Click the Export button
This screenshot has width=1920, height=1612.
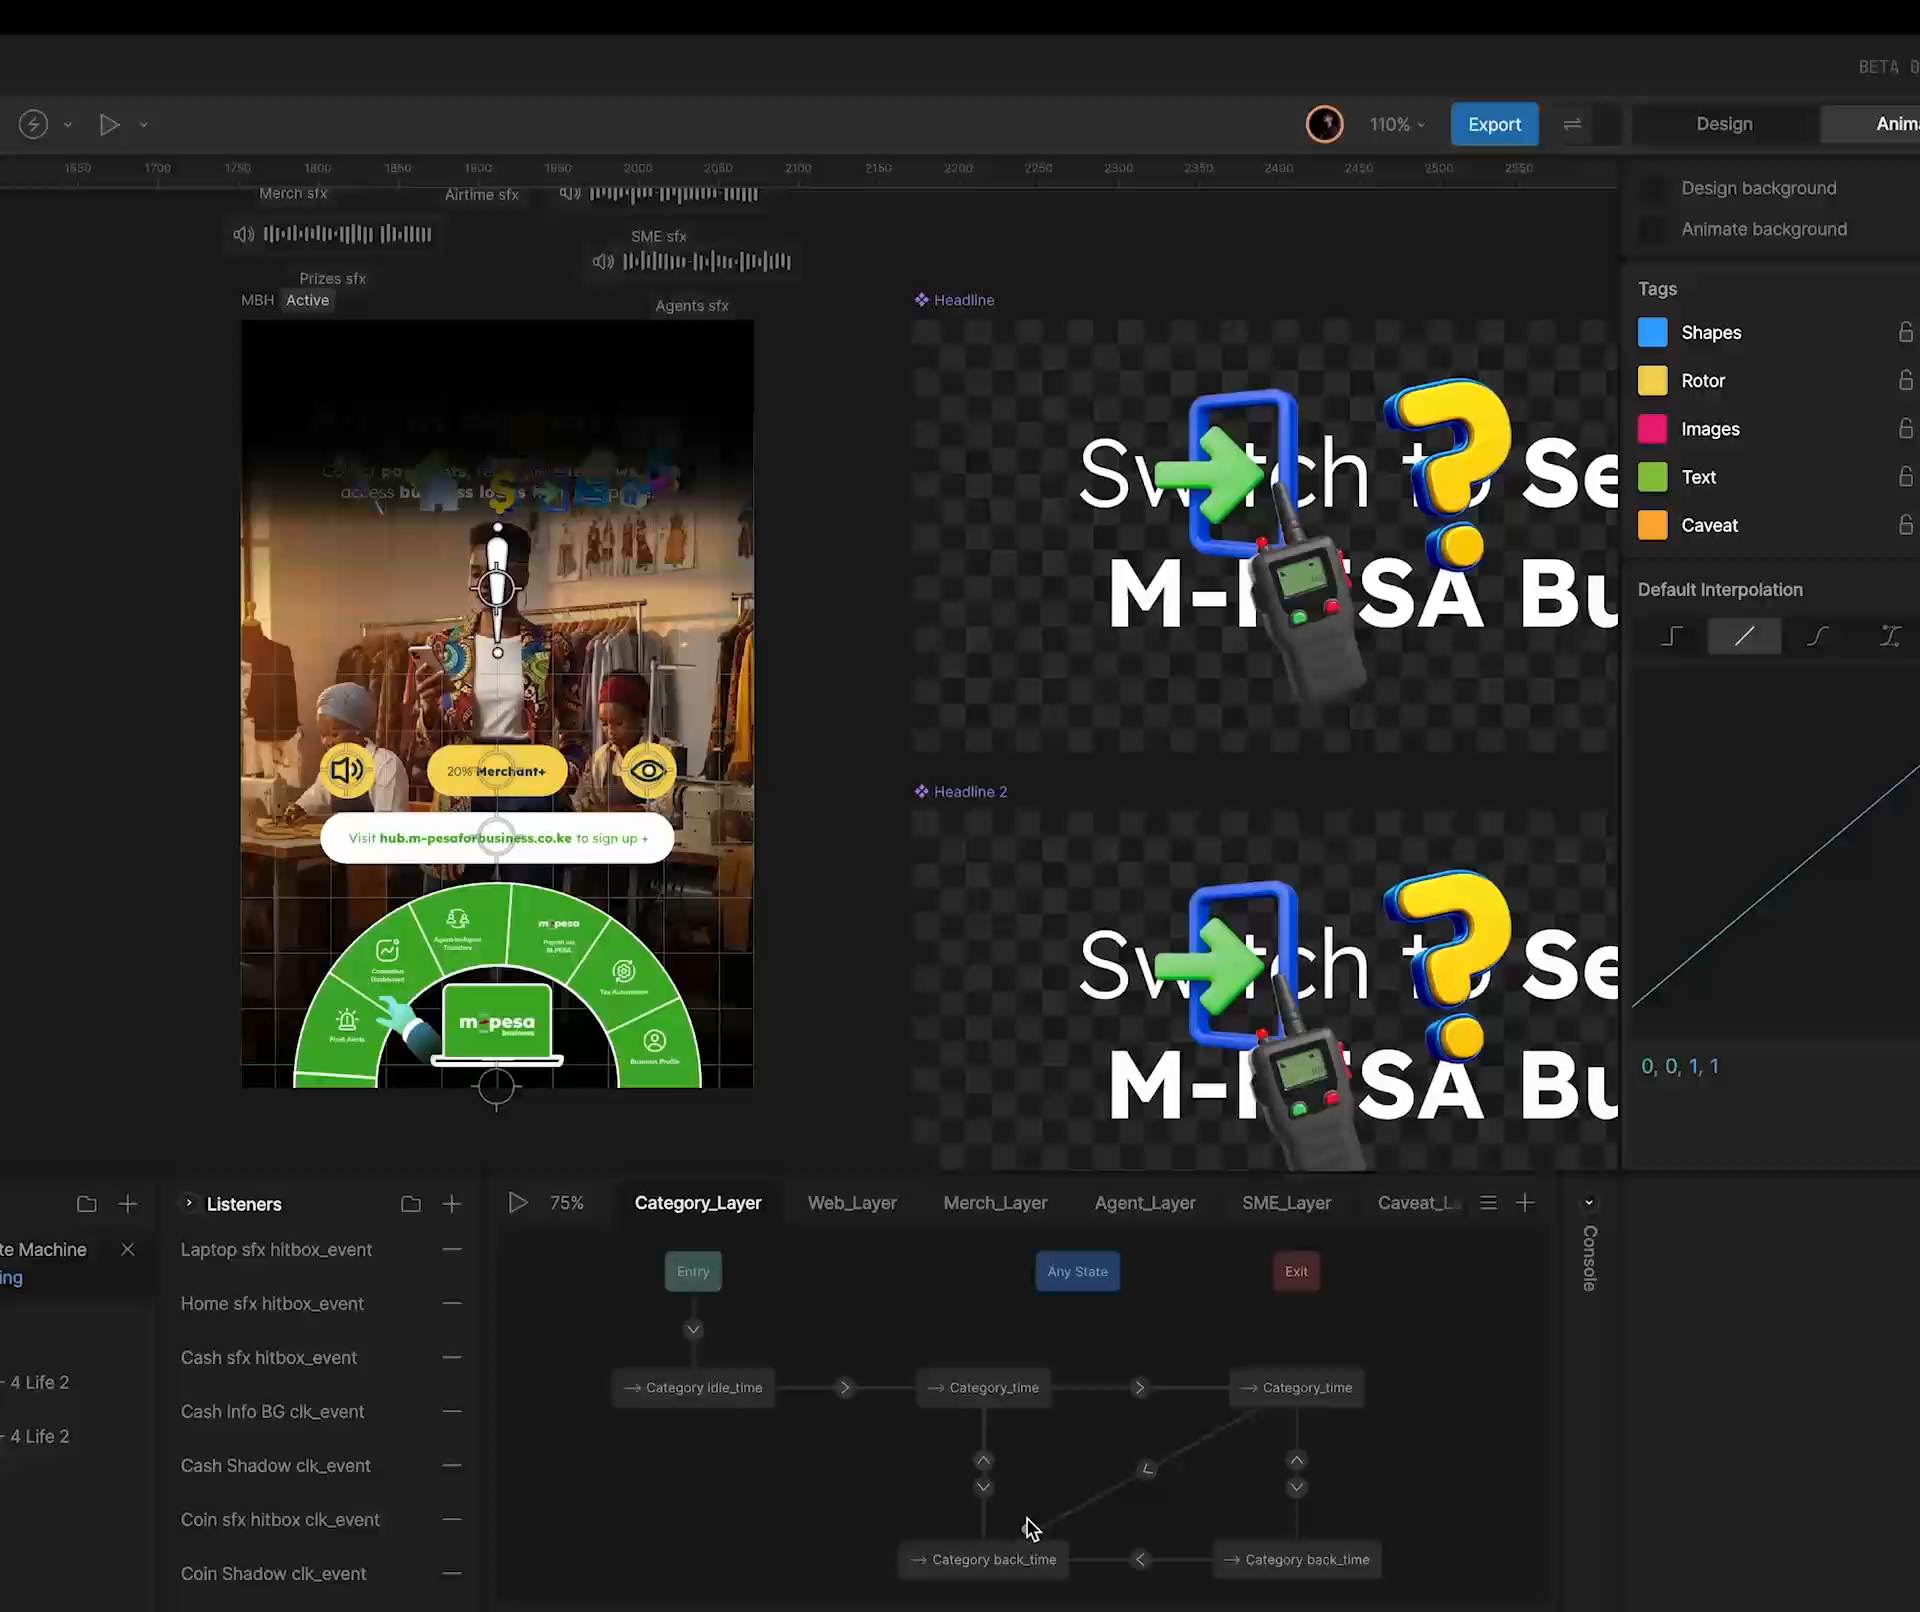(1493, 124)
